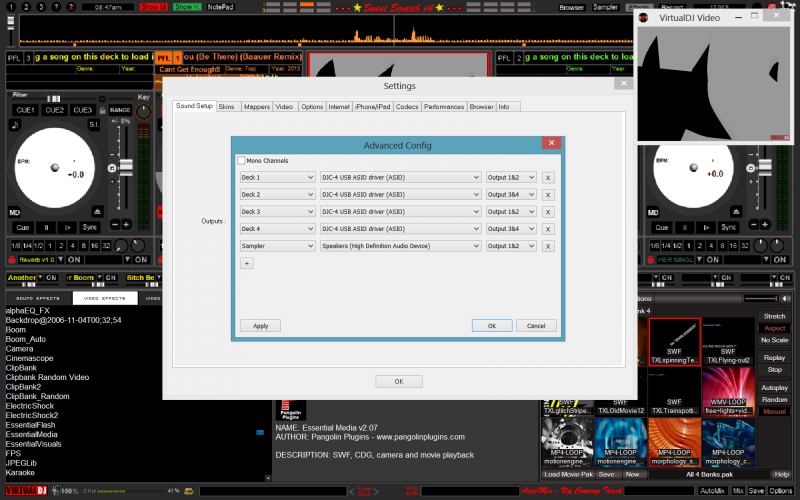Image resolution: width=800 pixels, height=500 pixels.
Task: Click the Key knob on left deck
Action: pyautogui.click(x=143, y=112)
